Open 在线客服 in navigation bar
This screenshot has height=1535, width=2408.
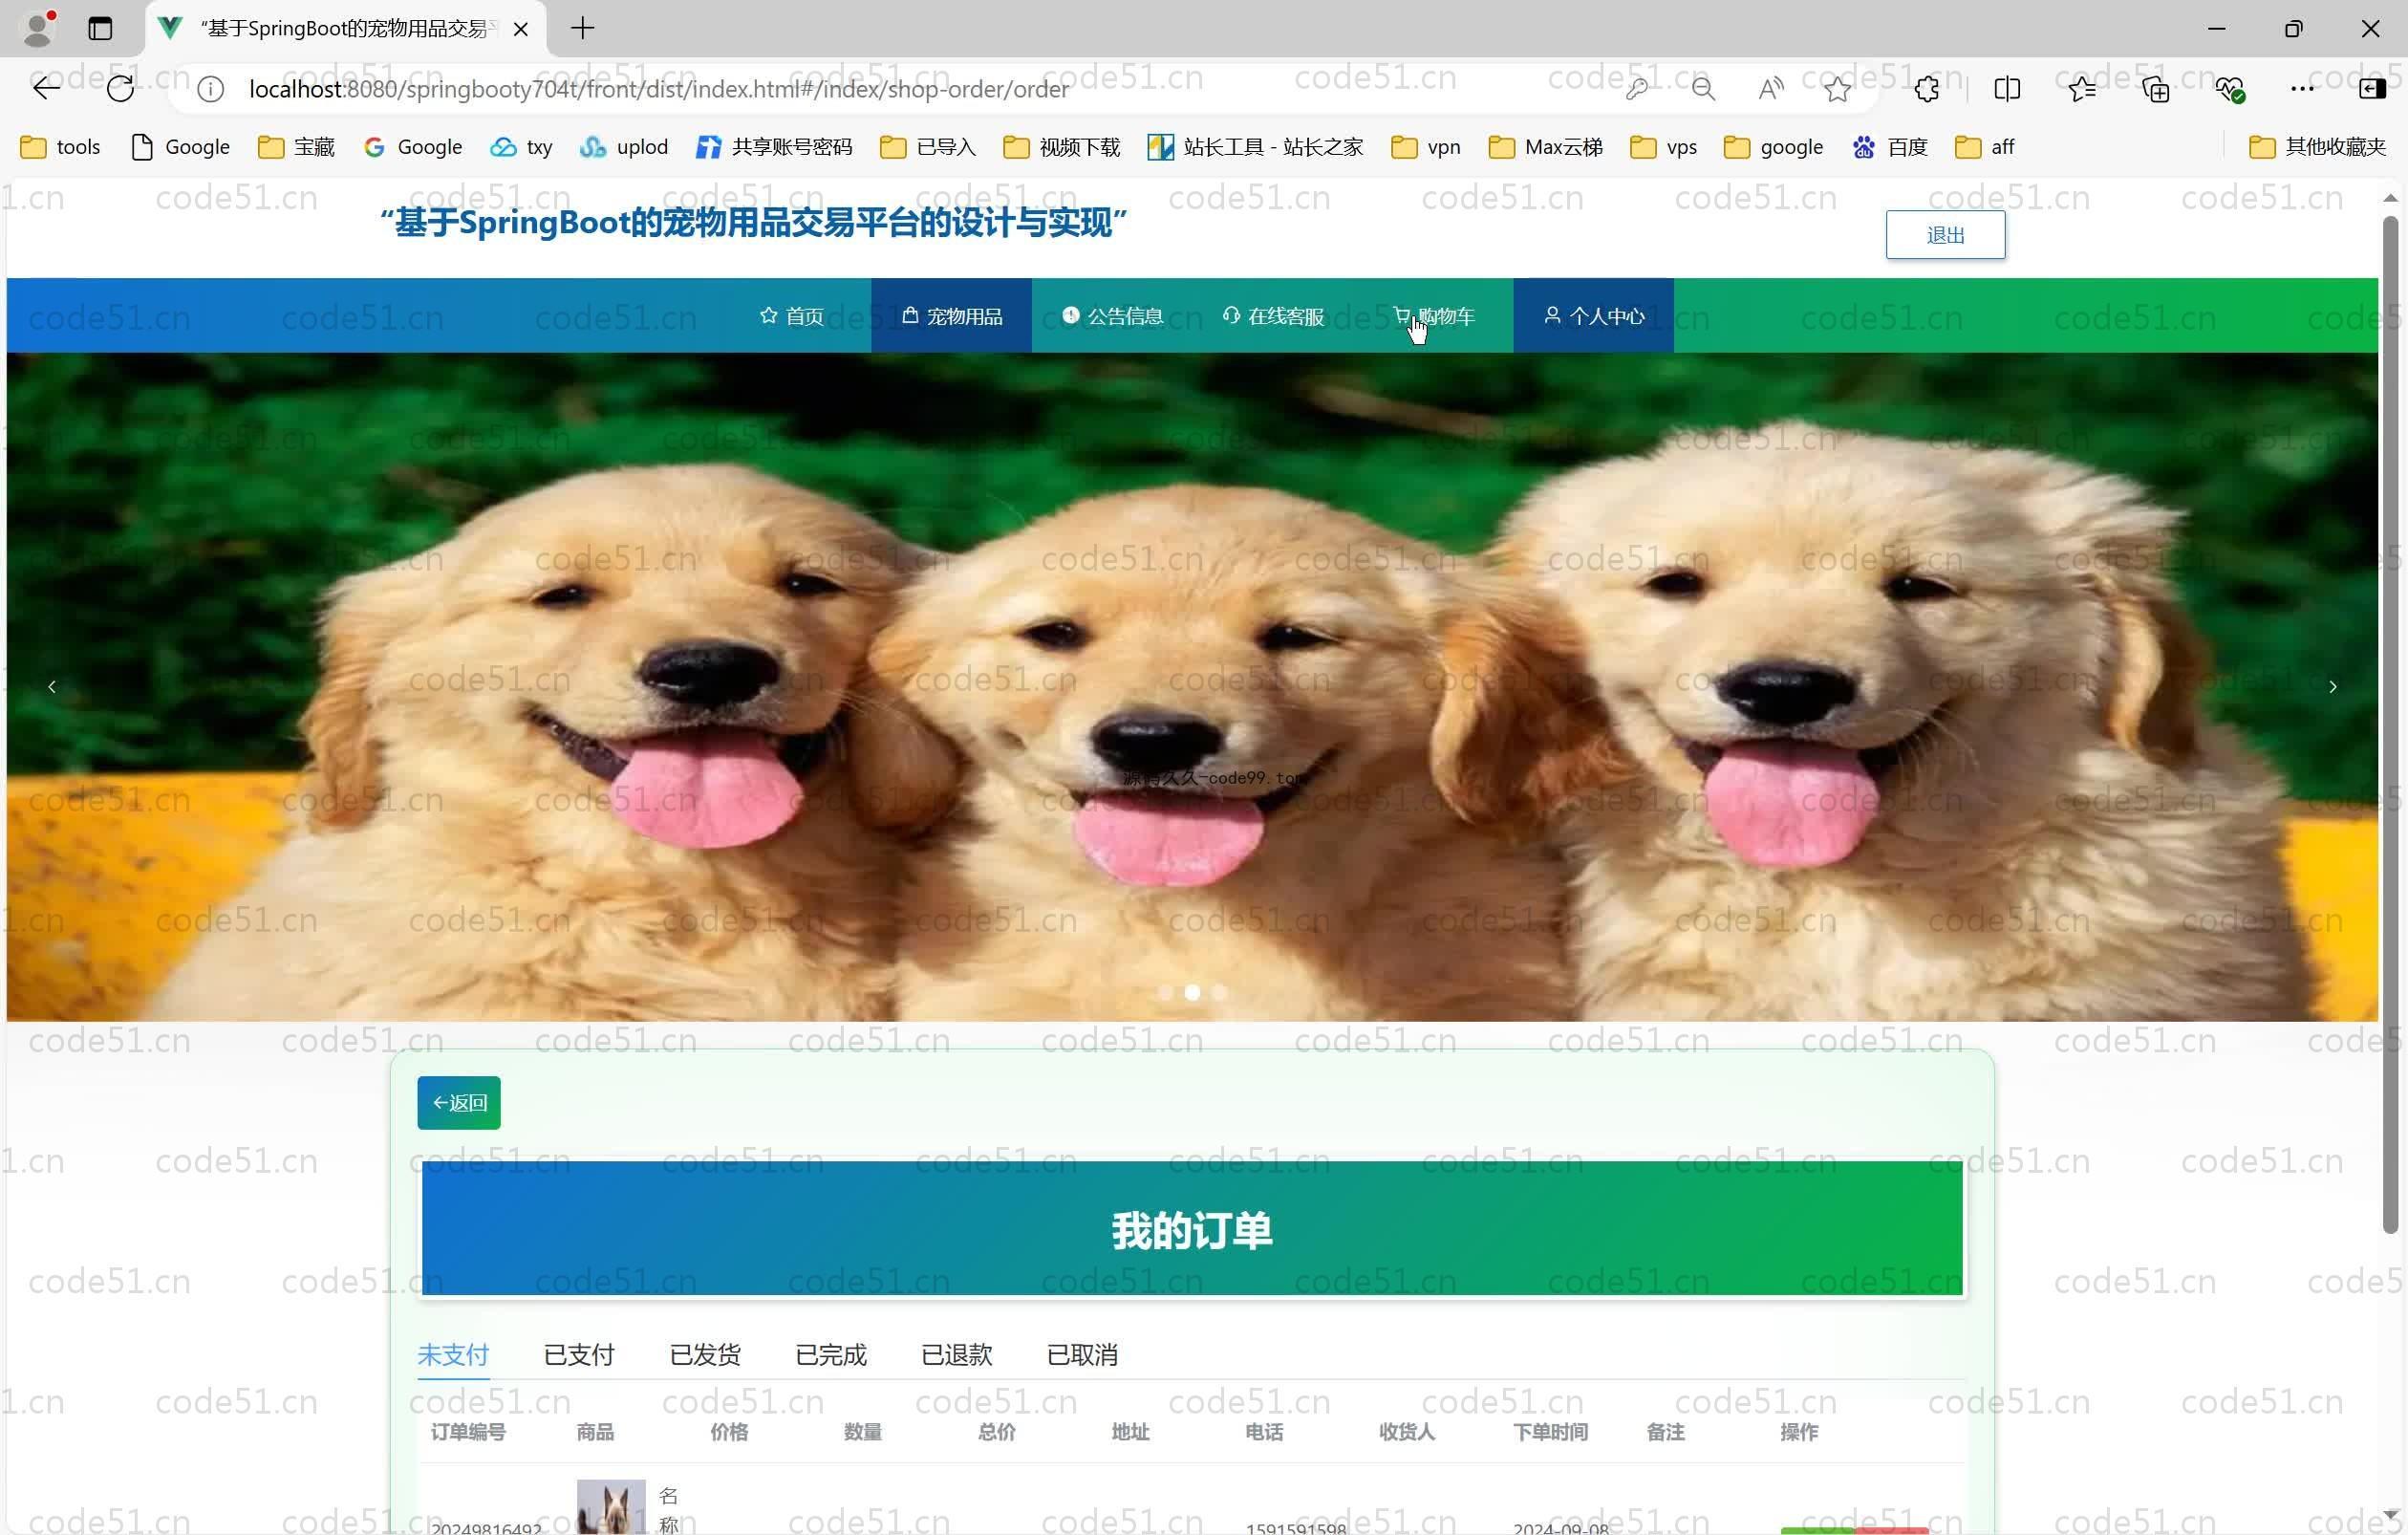tap(1273, 316)
